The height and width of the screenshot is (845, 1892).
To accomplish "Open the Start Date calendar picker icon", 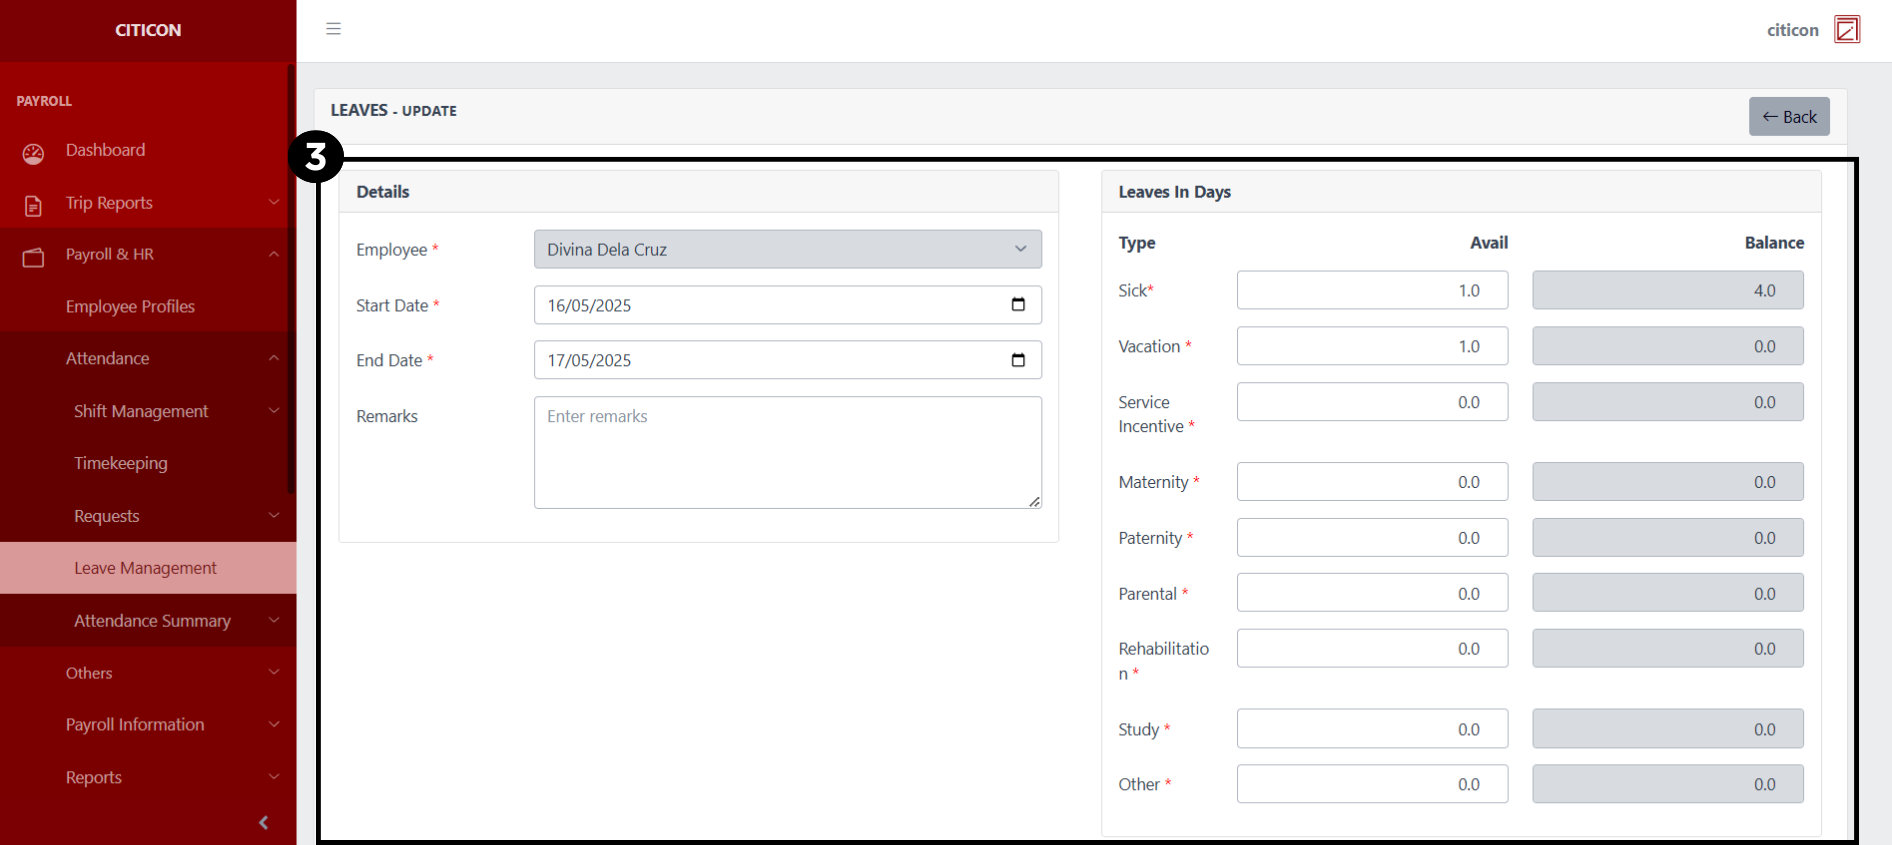I will click(x=1018, y=305).
